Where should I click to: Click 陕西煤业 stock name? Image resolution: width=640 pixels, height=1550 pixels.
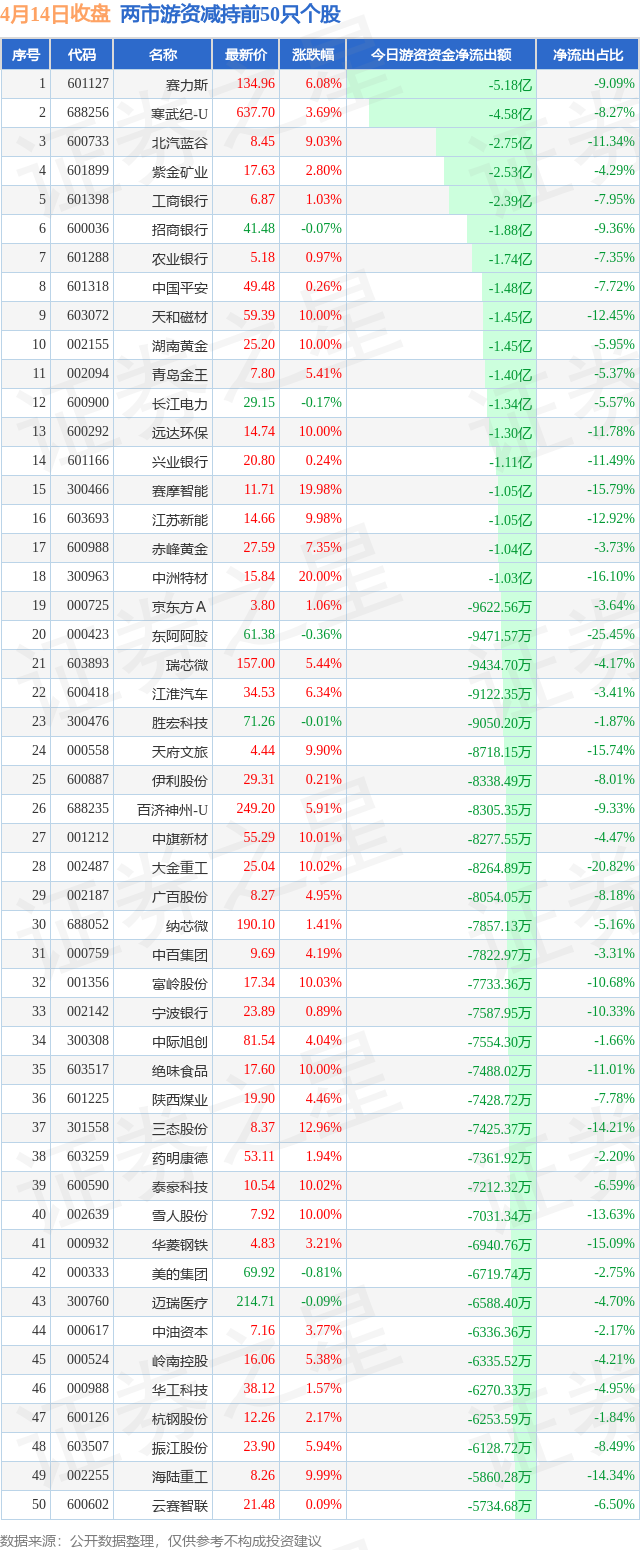180,1100
